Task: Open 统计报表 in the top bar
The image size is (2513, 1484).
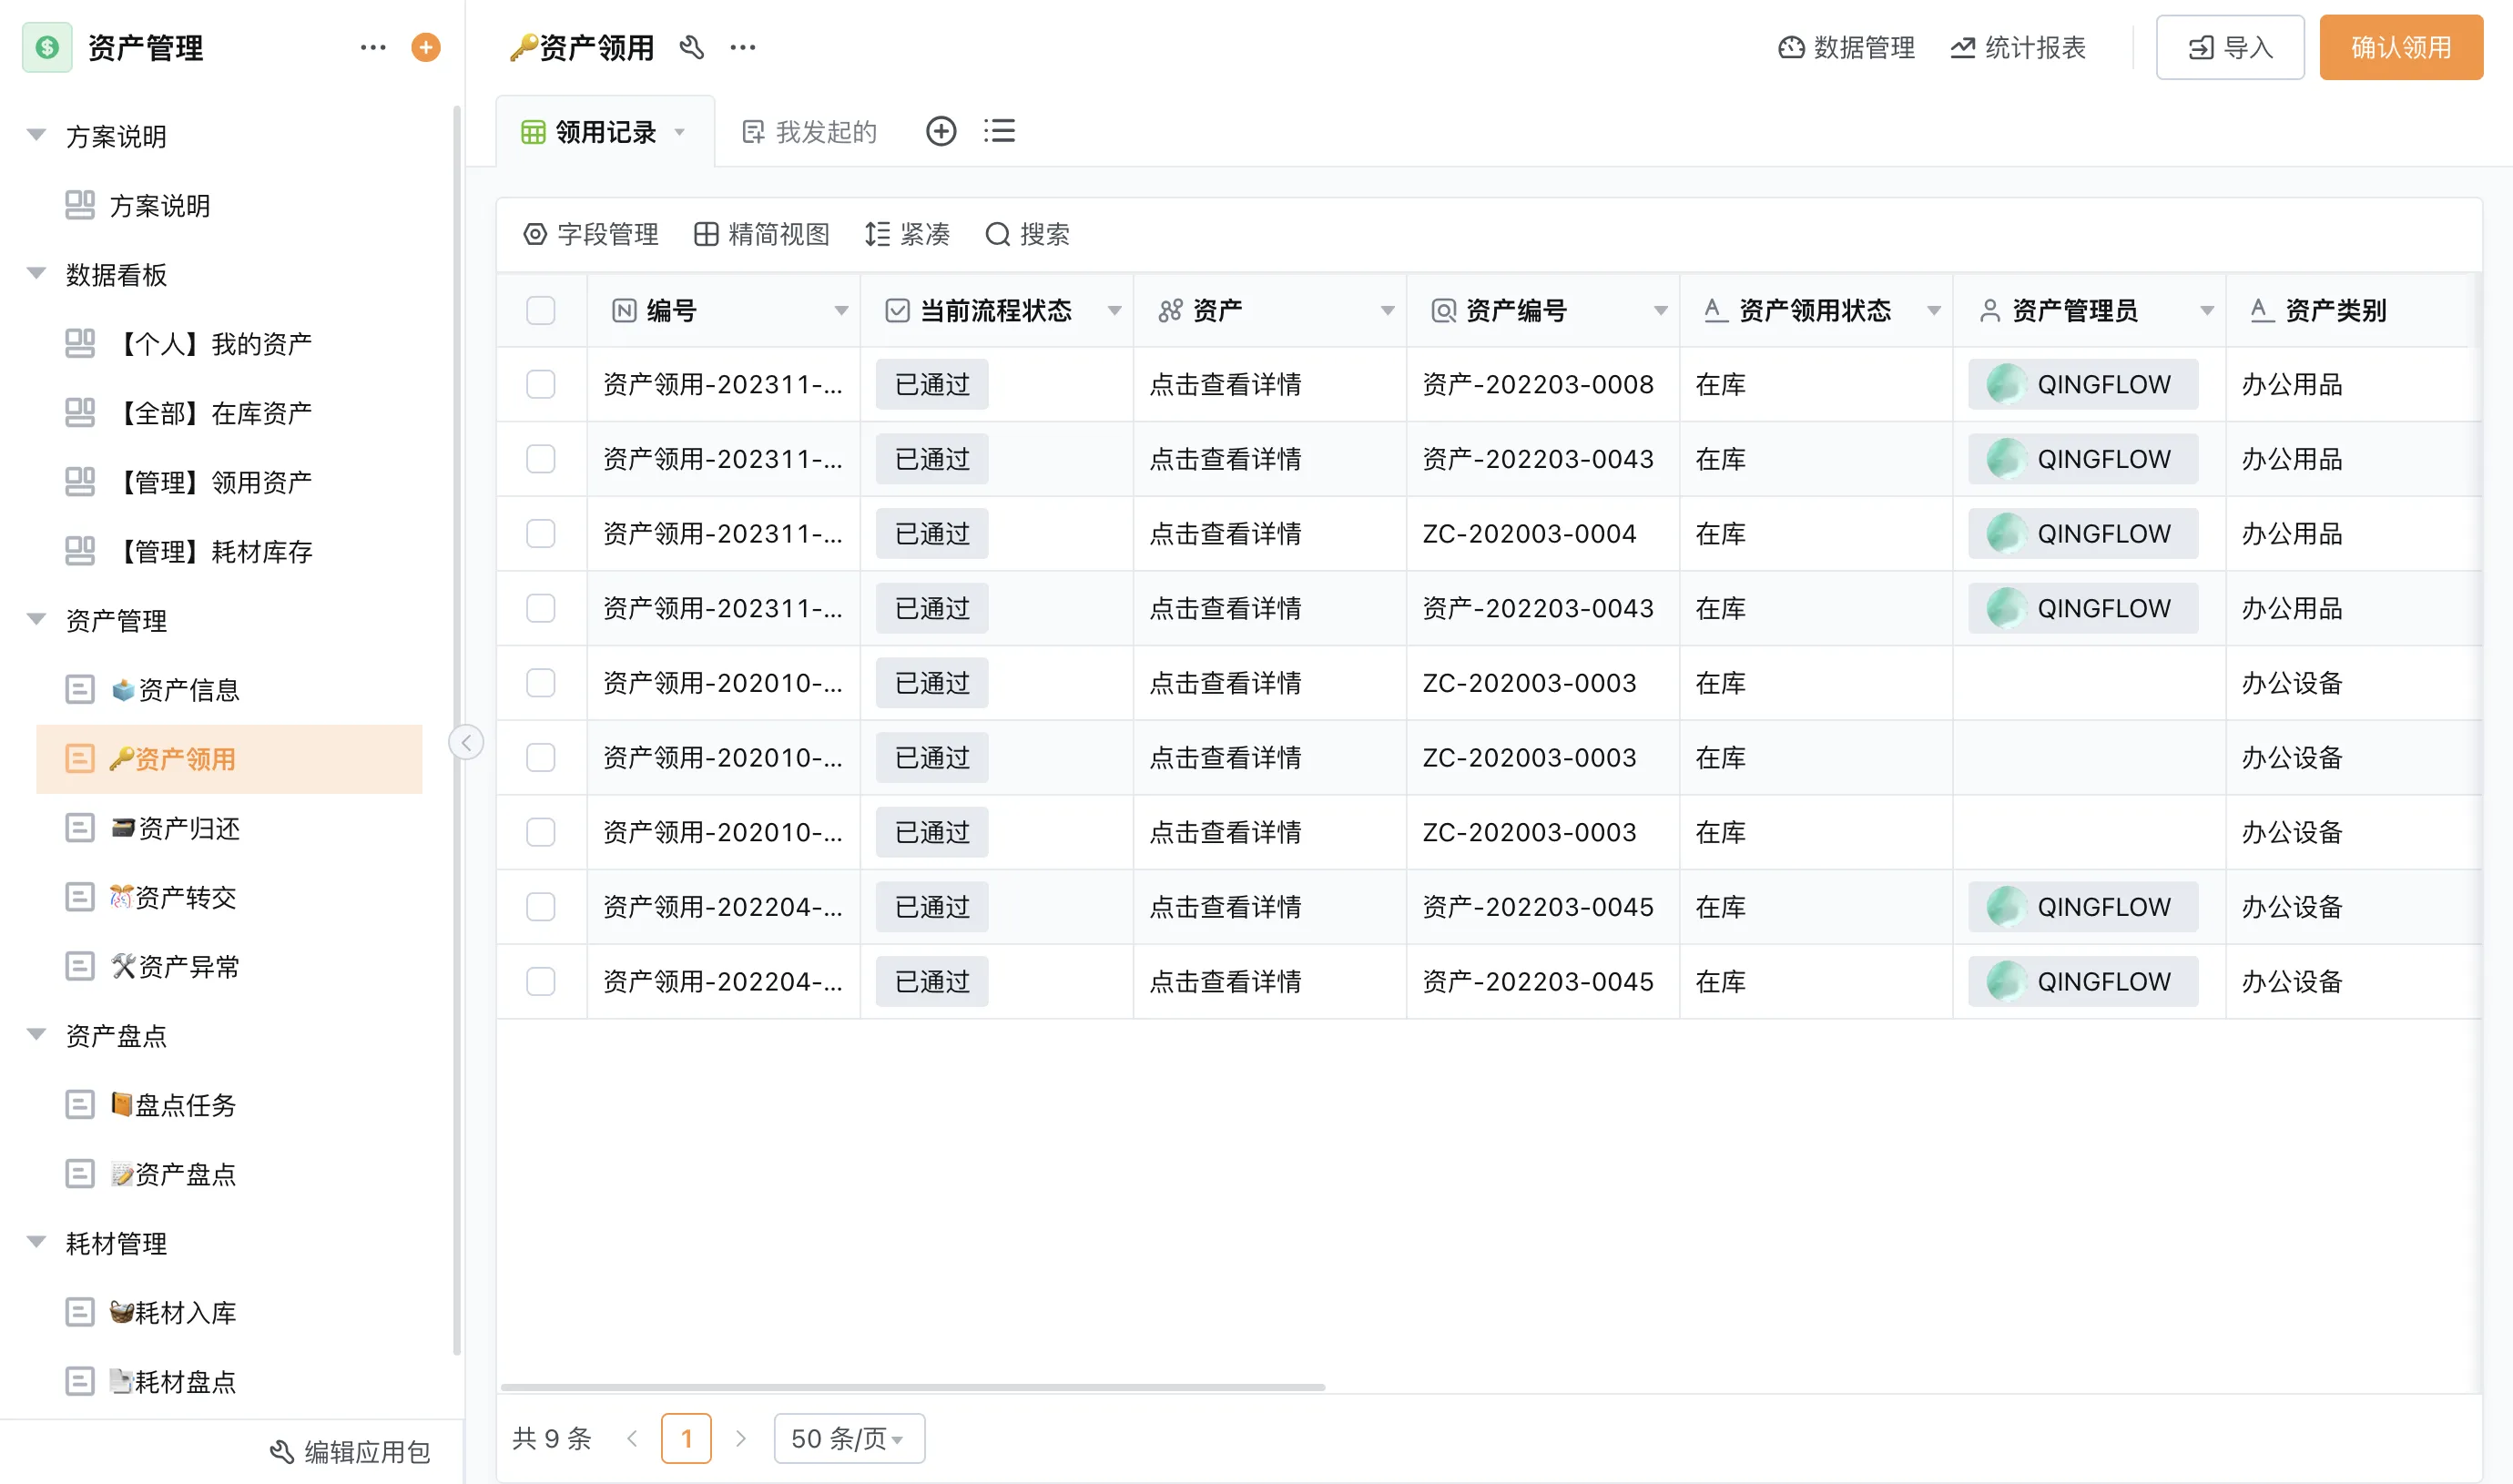Action: [2018, 47]
